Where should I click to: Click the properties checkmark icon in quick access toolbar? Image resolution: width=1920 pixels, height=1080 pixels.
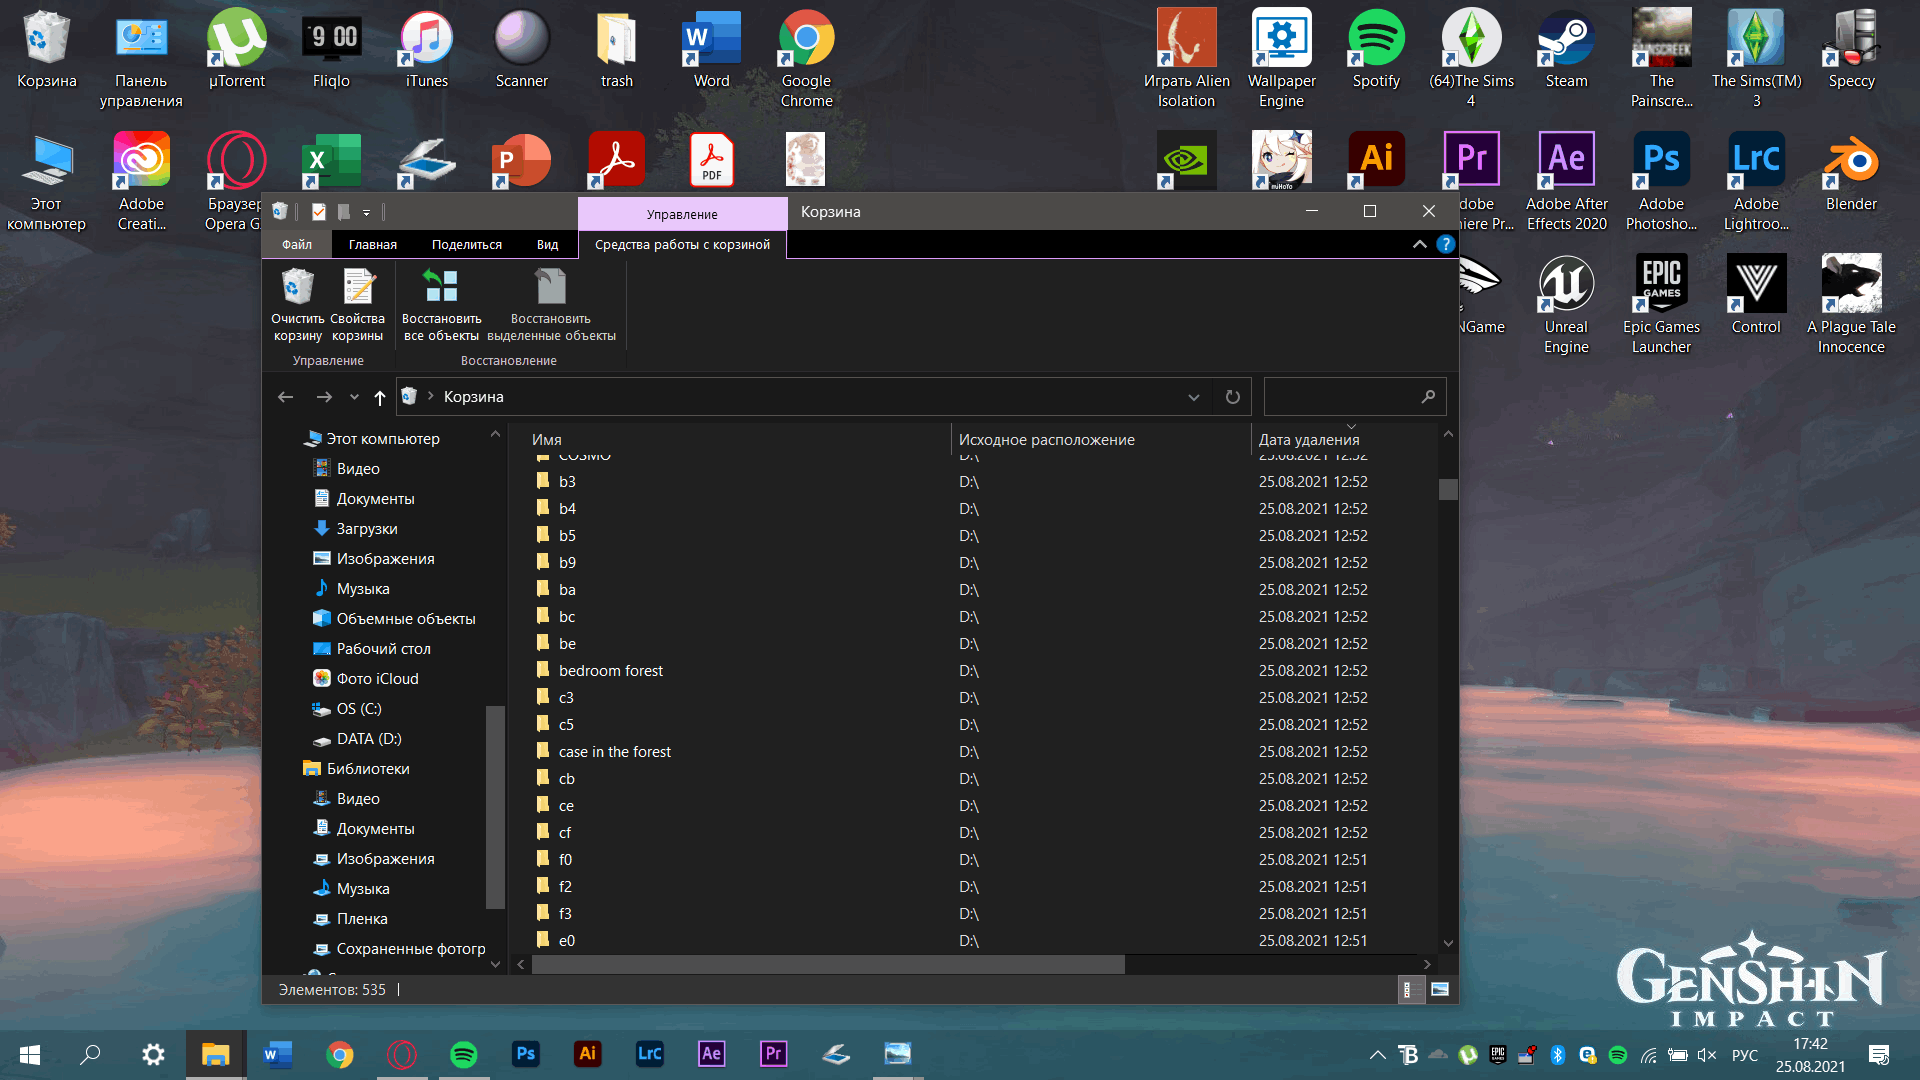coord(318,212)
